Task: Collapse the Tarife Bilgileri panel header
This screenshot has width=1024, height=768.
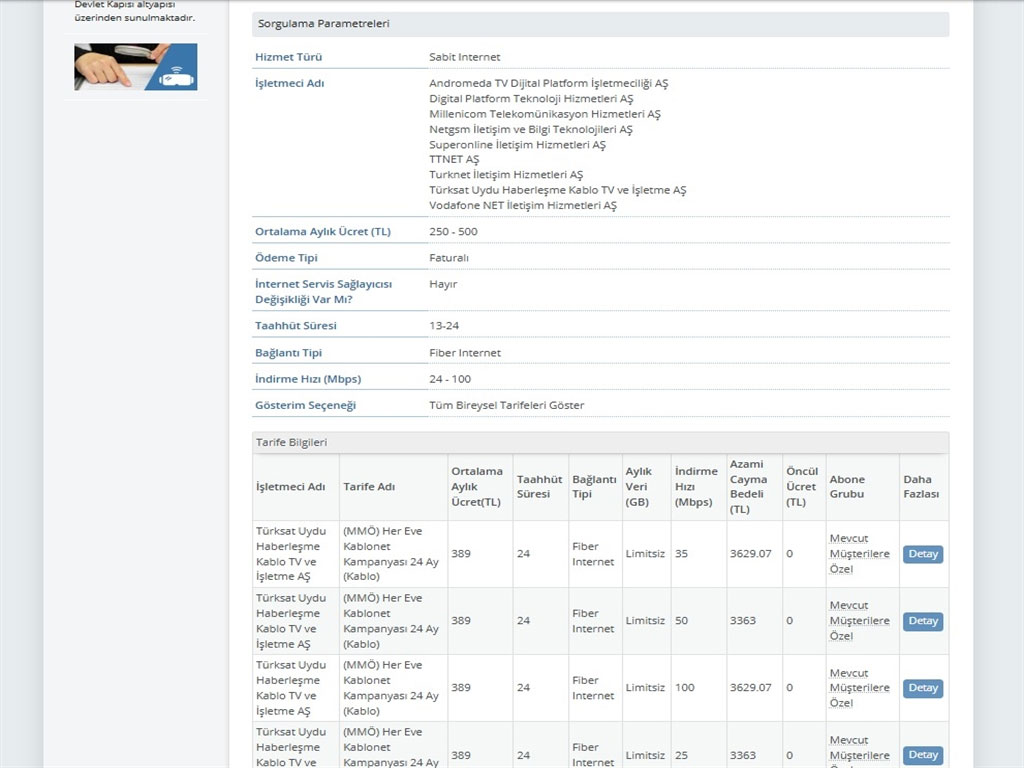Action: tap(600, 442)
